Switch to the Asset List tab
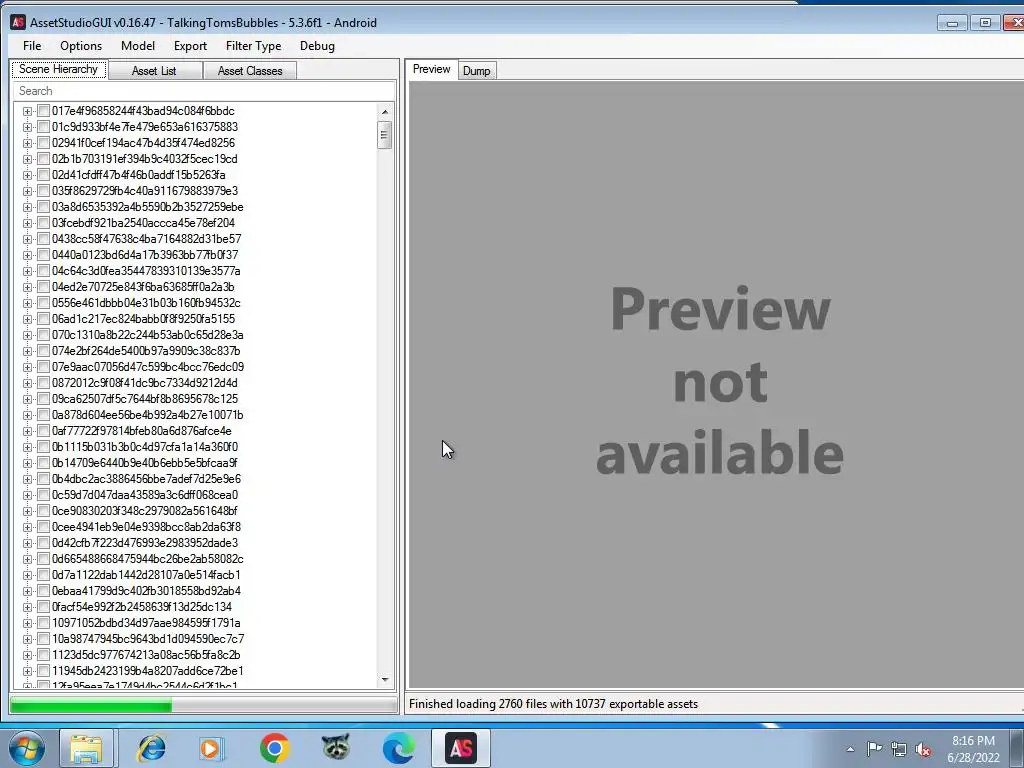Image resolution: width=1024 pixels, height=768 pixels. pos(154,71)
